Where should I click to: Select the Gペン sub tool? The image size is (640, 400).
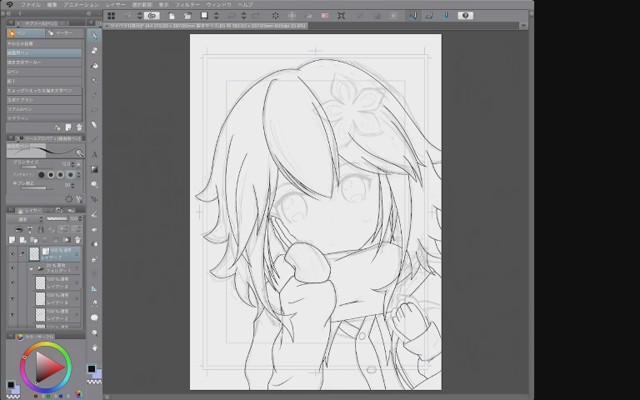point(44,71)
